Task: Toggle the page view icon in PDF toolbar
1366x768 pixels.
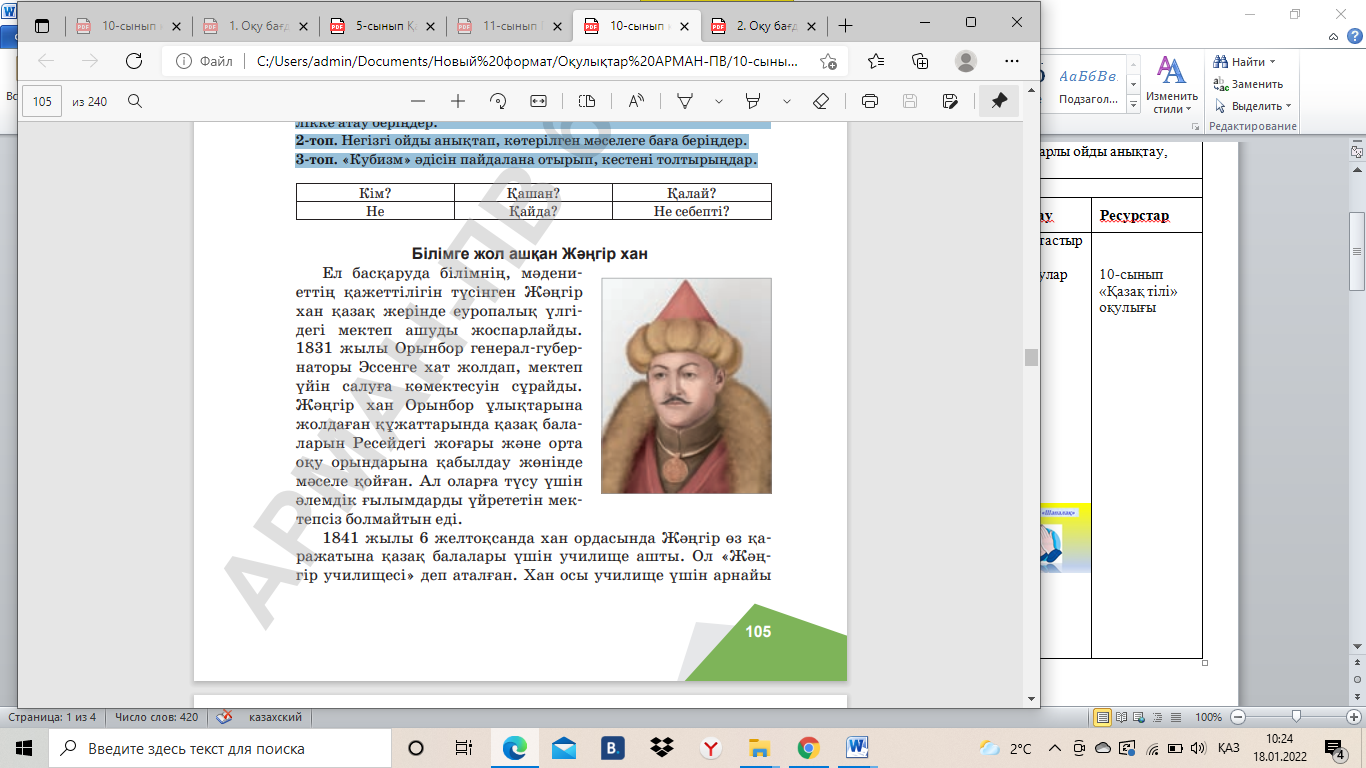Action: (587, 101)
